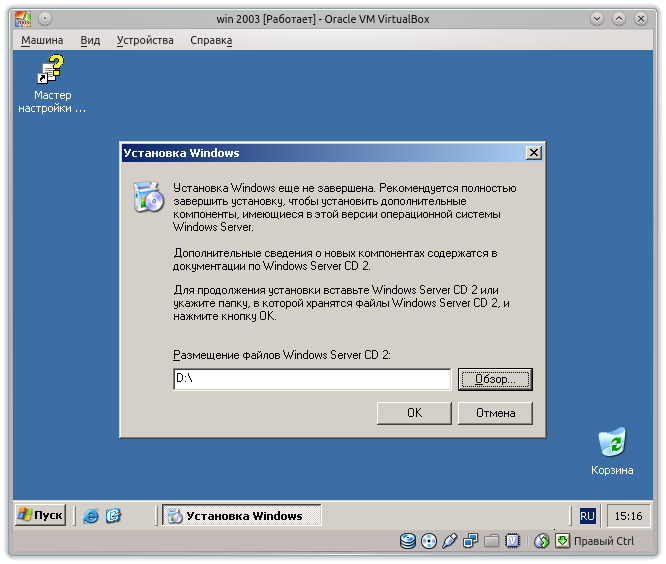Click the setup CD icon in the dialog
This screenshot has width=666, height=564.
[148, 197]
